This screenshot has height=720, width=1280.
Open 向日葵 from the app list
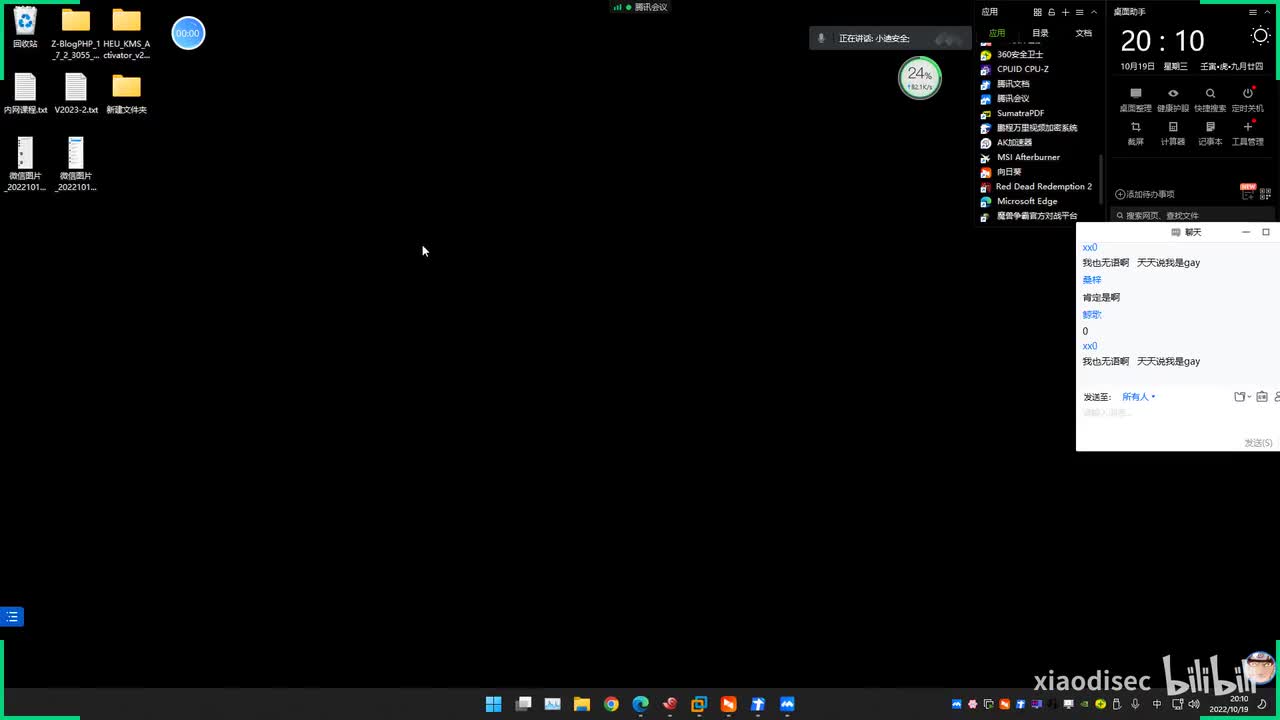click(1001, 172)
